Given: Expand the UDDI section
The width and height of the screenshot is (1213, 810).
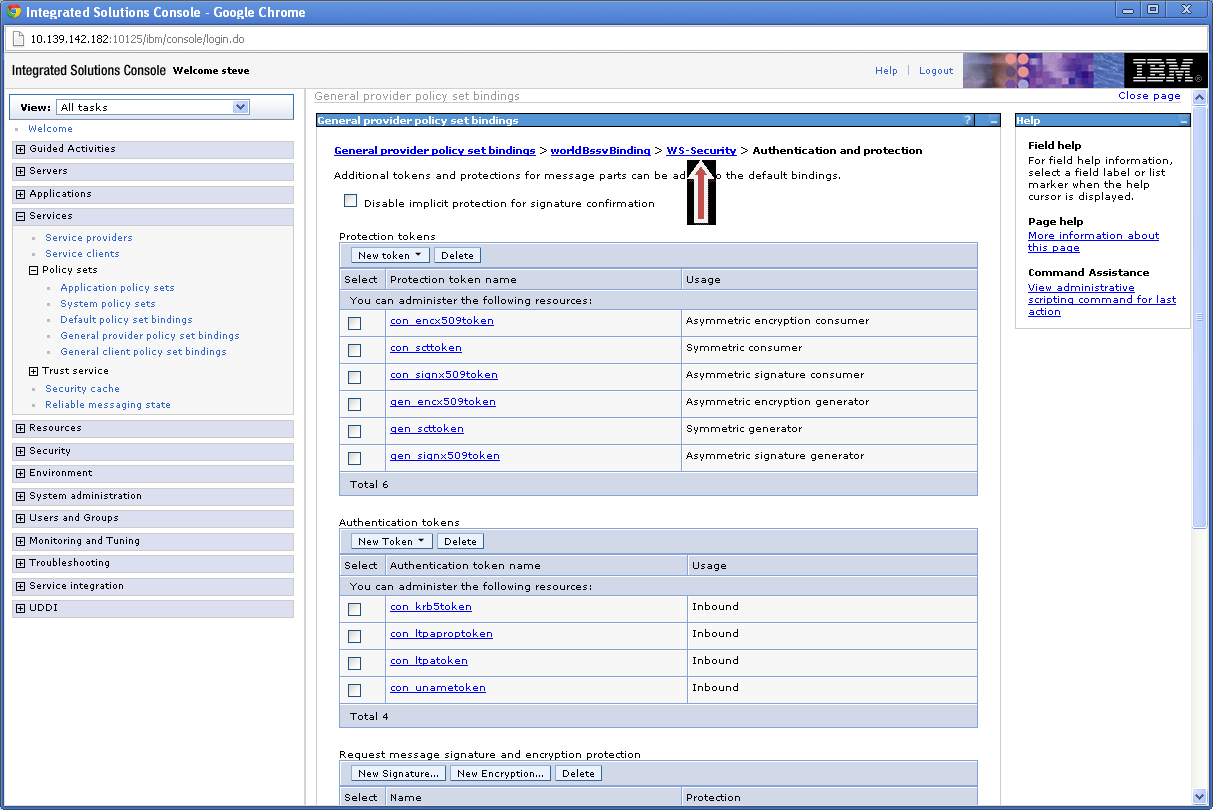Looking at the screenshot, I should coord(21,608).
